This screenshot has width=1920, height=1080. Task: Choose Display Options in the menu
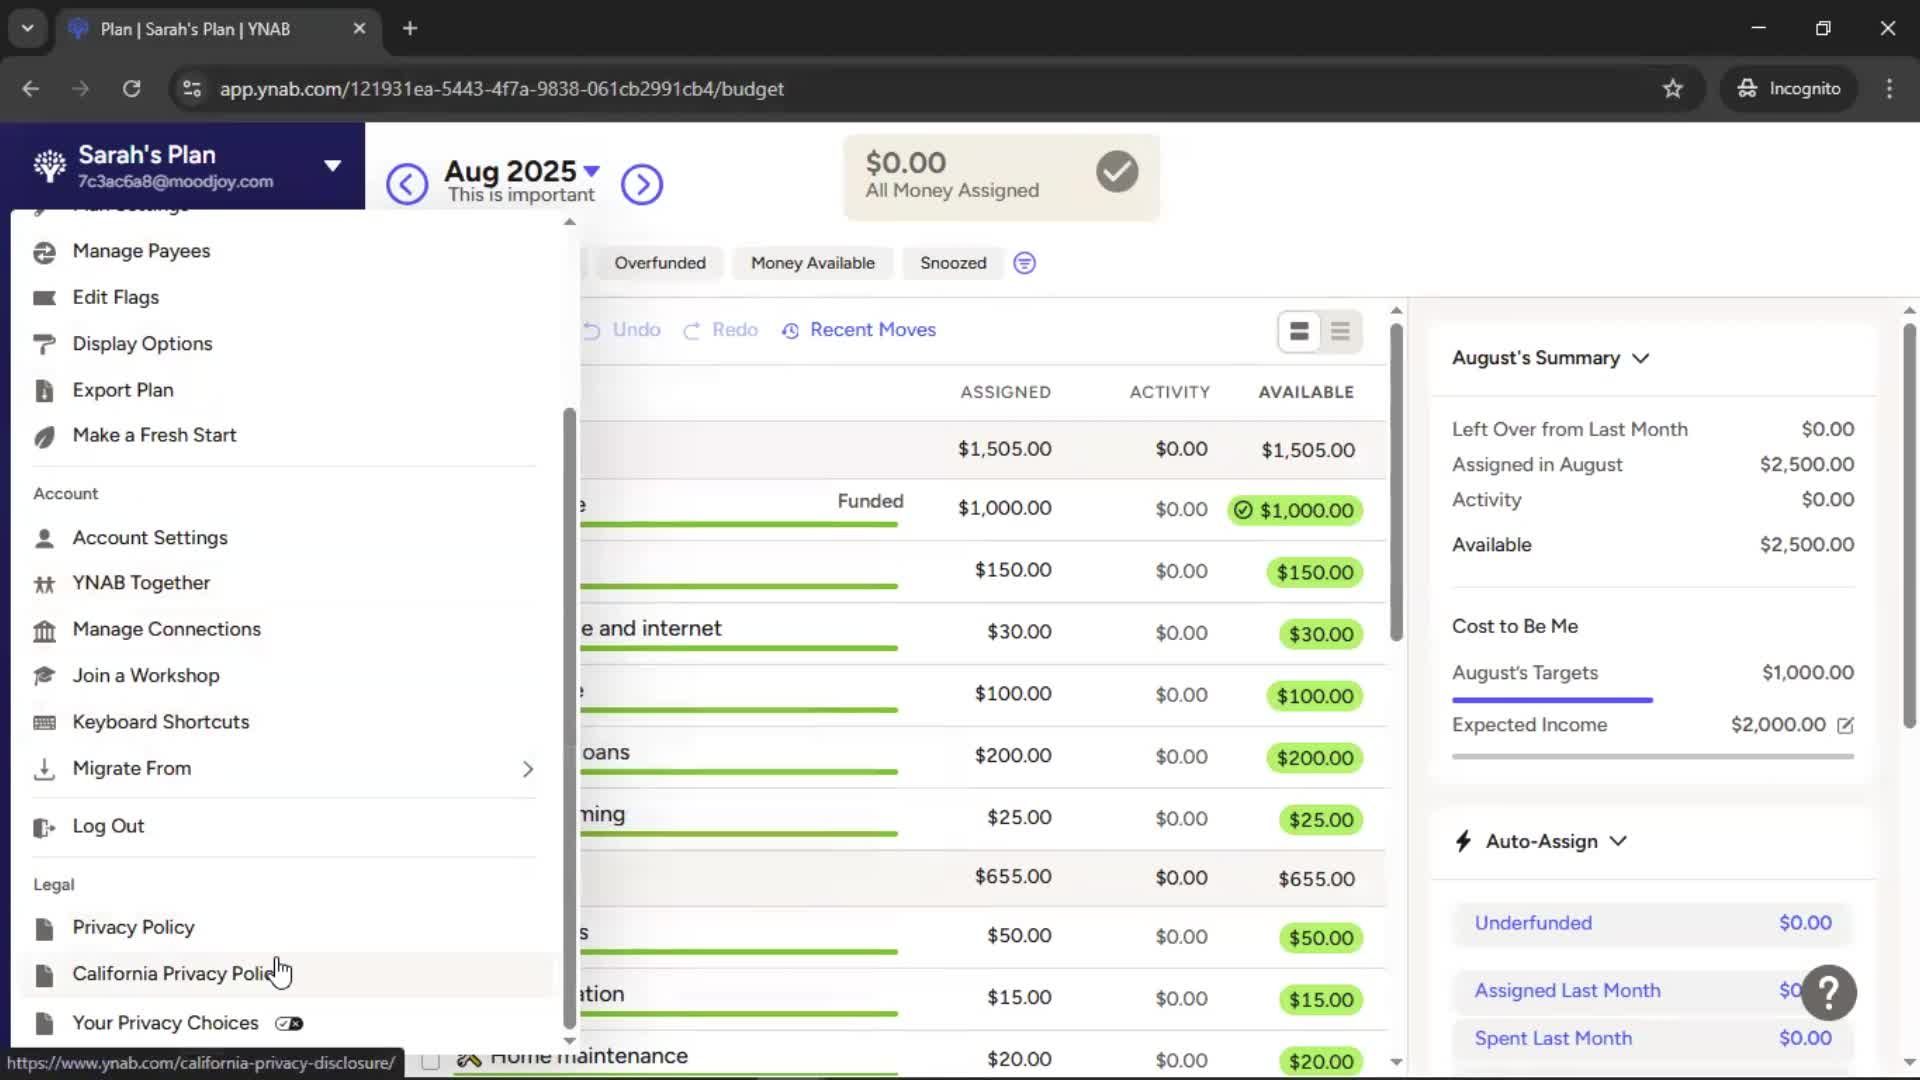click(142, 344)
